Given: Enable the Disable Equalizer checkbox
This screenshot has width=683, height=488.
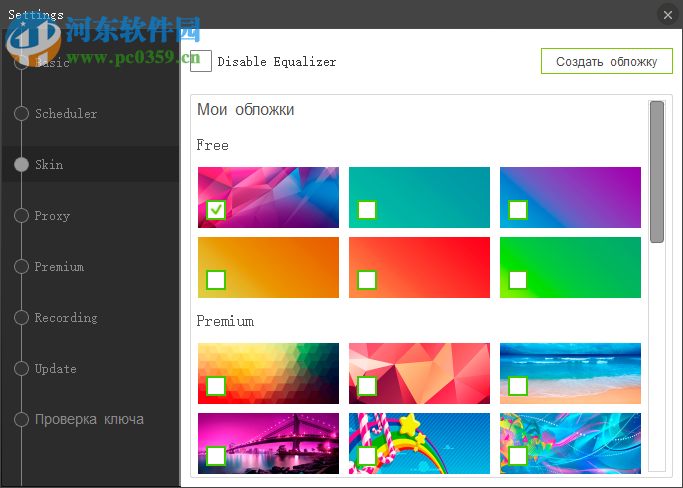Looking at the screenshot, I should (201, 61).
